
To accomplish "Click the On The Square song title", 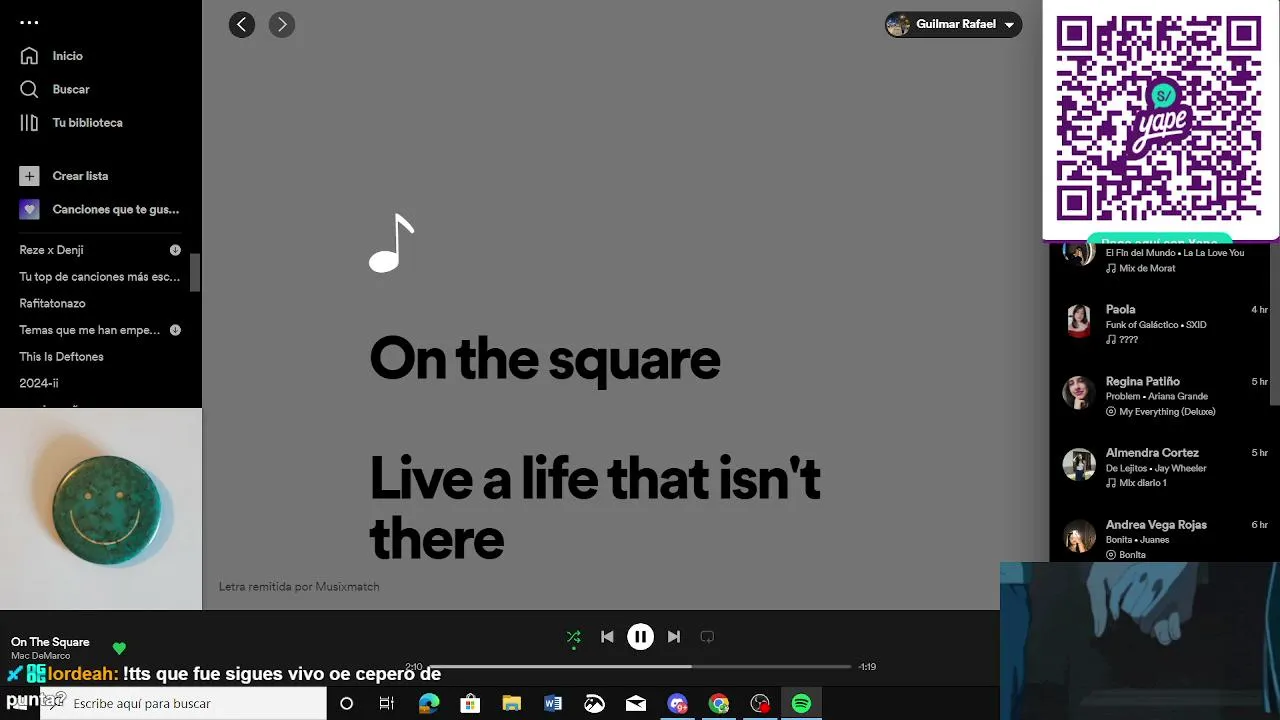I will 50,642.
